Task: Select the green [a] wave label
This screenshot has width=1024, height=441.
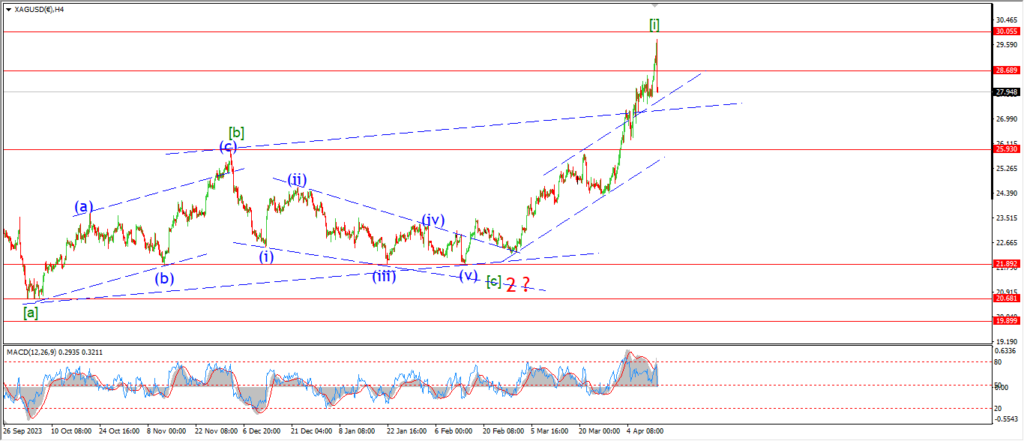Action: click(31, 313)
